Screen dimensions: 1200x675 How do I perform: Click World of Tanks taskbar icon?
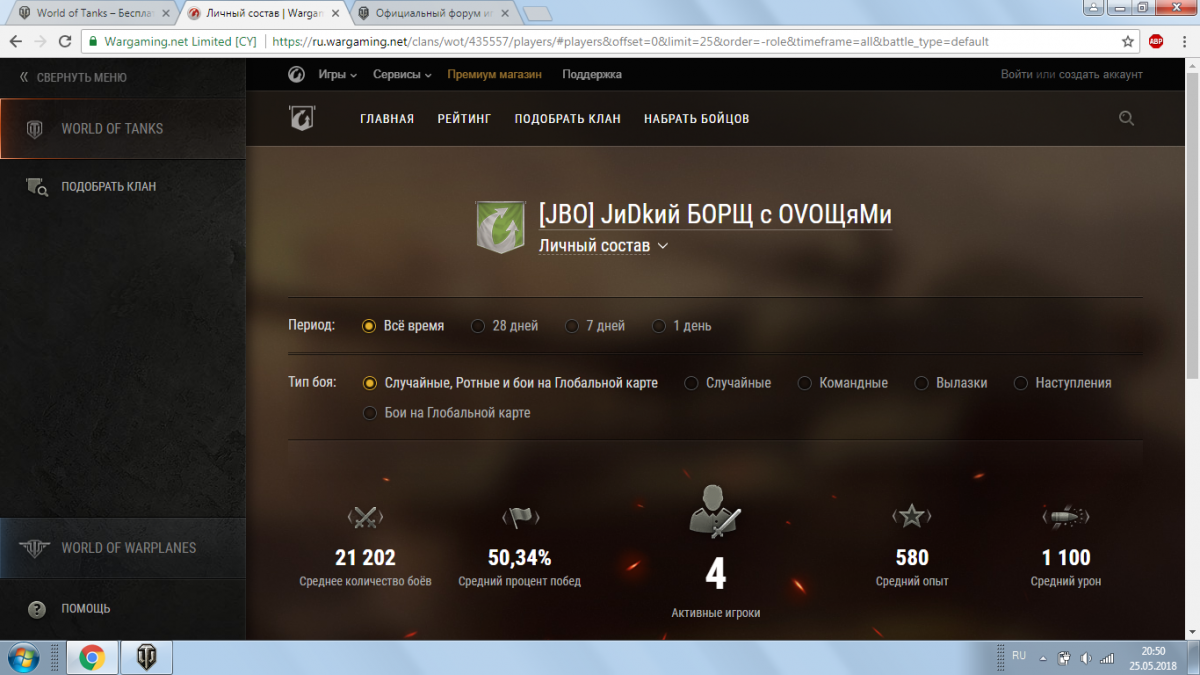(147, 658)
